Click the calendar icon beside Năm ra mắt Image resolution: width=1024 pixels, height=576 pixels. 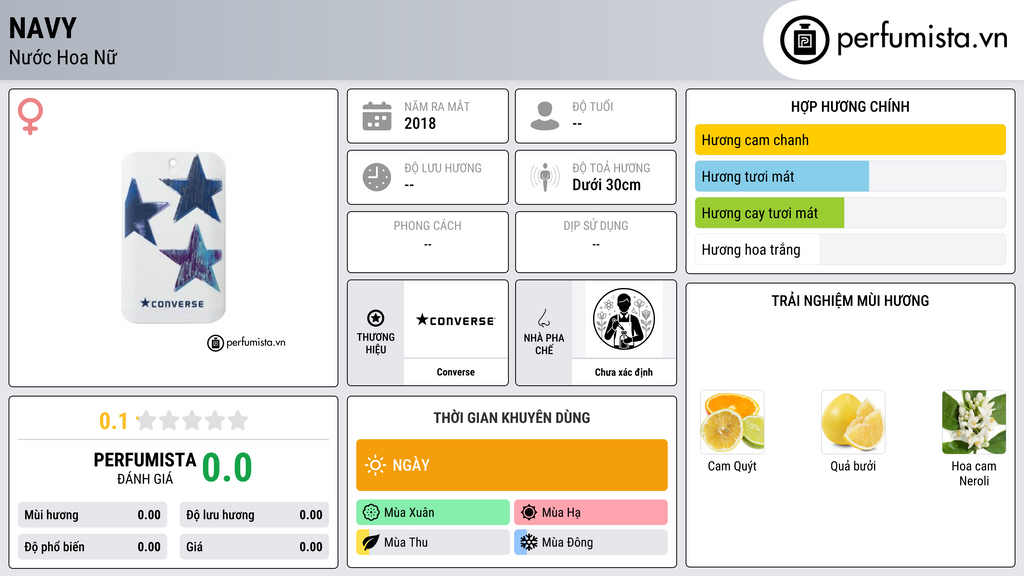(377, 116)
